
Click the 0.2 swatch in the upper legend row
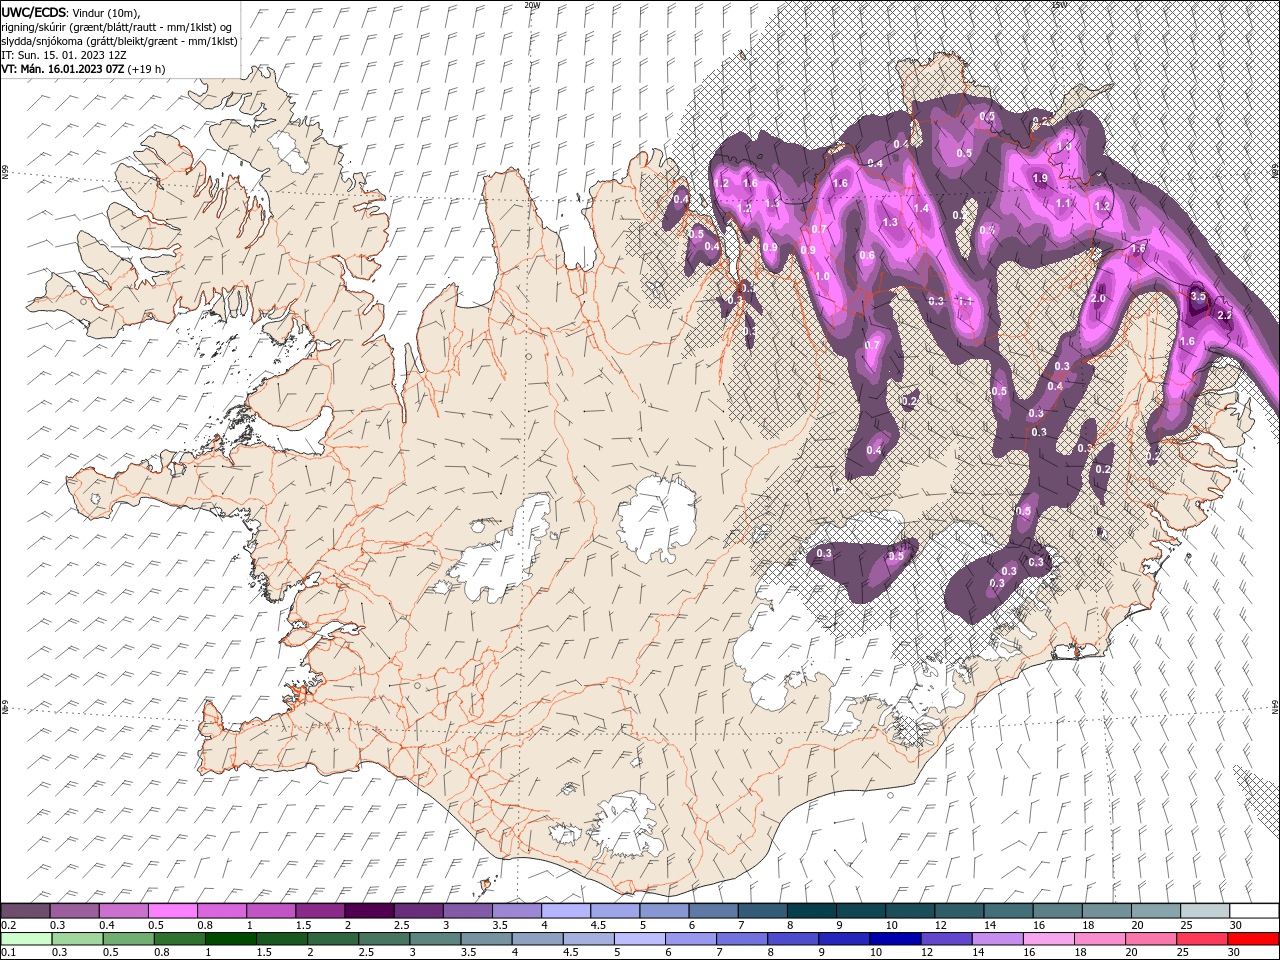click(x=25, y=911)
